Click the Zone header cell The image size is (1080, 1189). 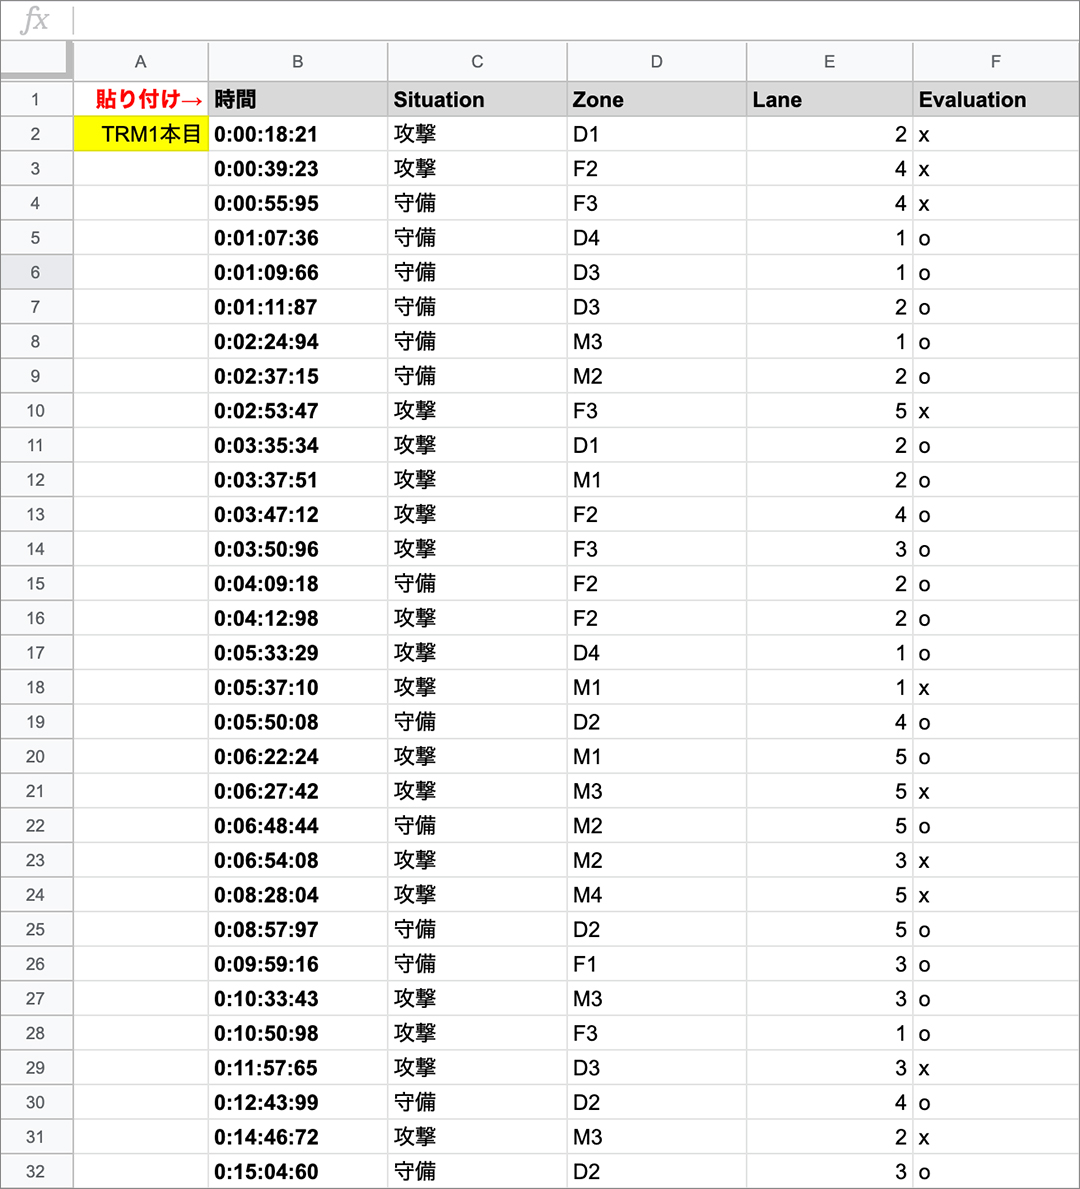point(656,100)
